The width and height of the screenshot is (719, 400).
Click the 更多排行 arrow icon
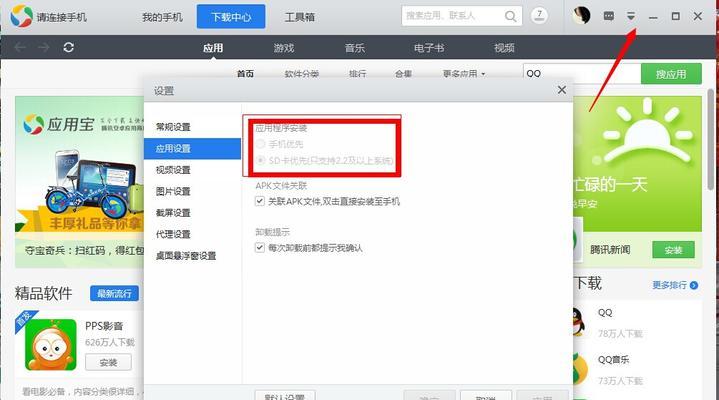[x=694, y=285]
